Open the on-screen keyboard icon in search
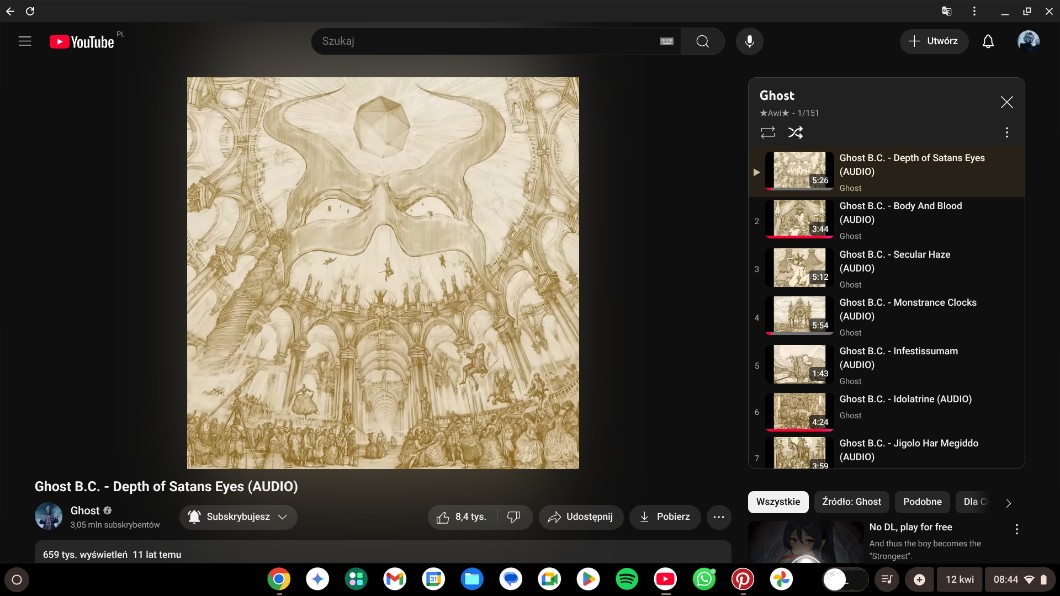Image resolution: width=1060 pixels, height=596 pixels. pyautogui.click(x=667, y=41)
